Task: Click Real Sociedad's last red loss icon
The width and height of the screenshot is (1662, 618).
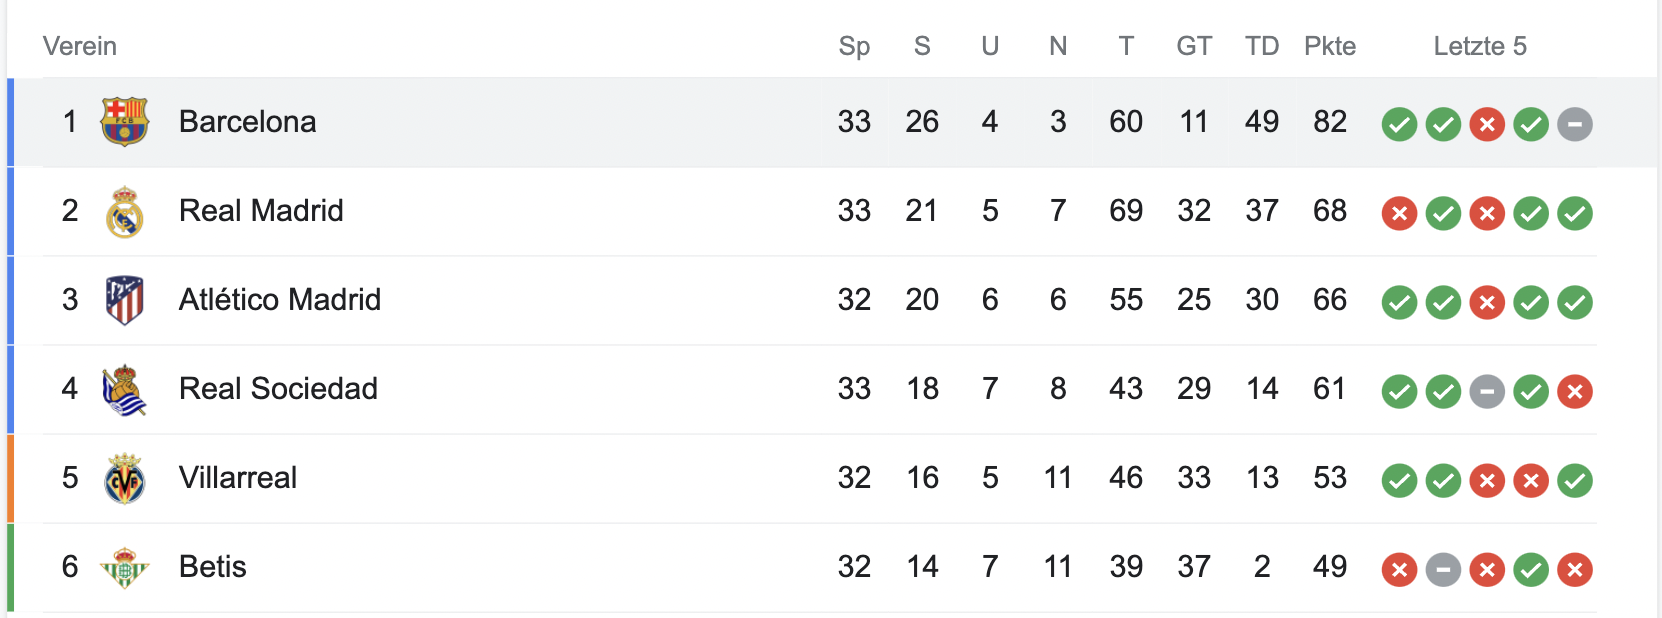Action: tap(1574, 391)
